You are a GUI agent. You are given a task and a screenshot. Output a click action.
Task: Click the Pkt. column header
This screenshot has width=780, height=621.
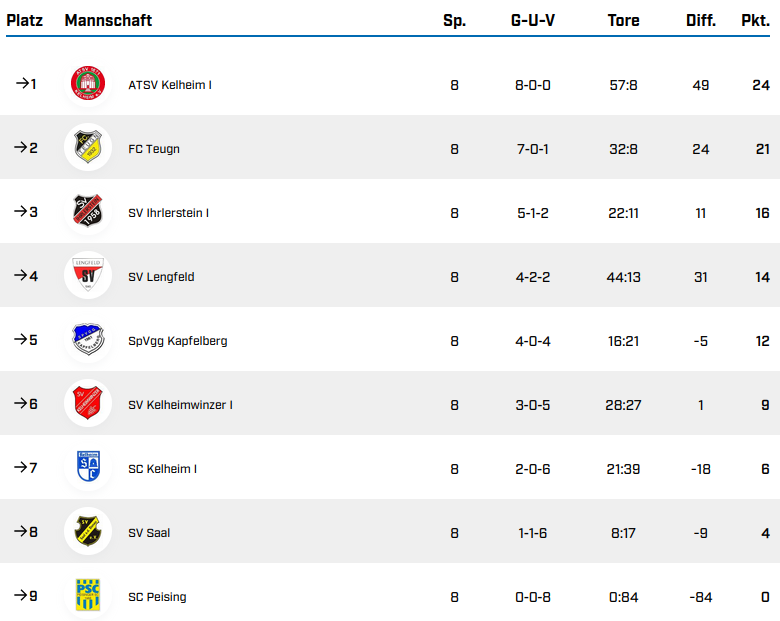pos(755,20)
